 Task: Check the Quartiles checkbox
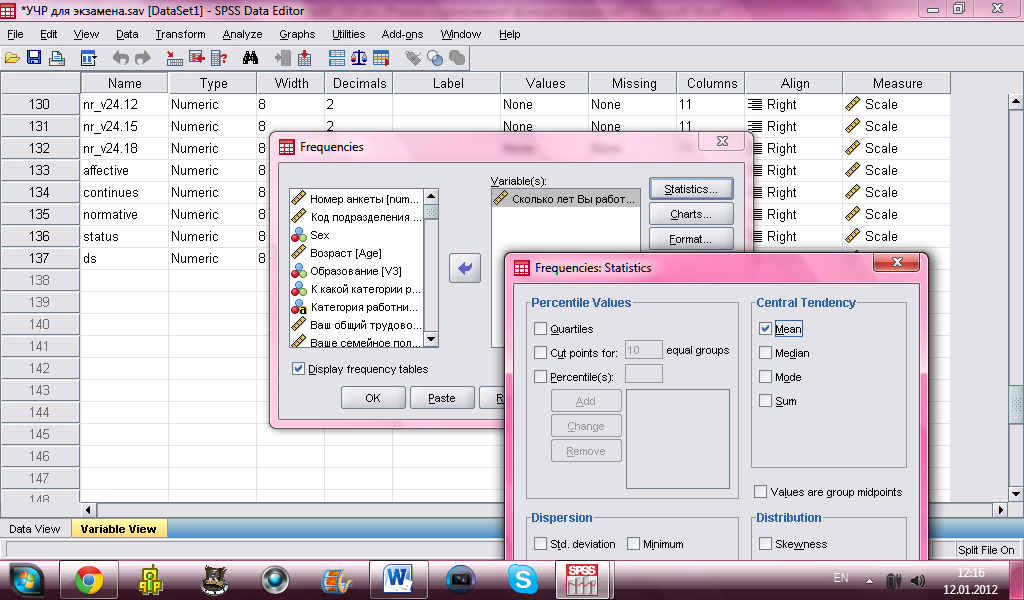click(x=540, y=328)
